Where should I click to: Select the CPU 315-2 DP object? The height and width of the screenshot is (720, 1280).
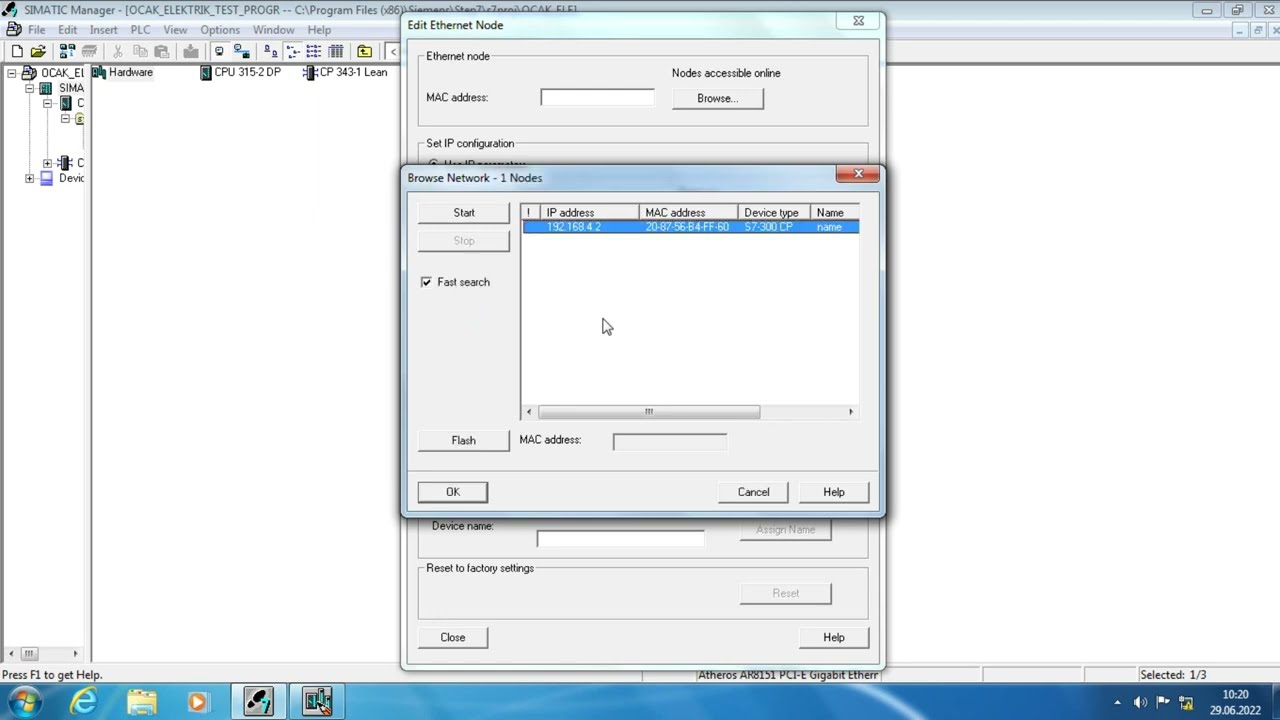pyautogui.click(x=240, y=72)
